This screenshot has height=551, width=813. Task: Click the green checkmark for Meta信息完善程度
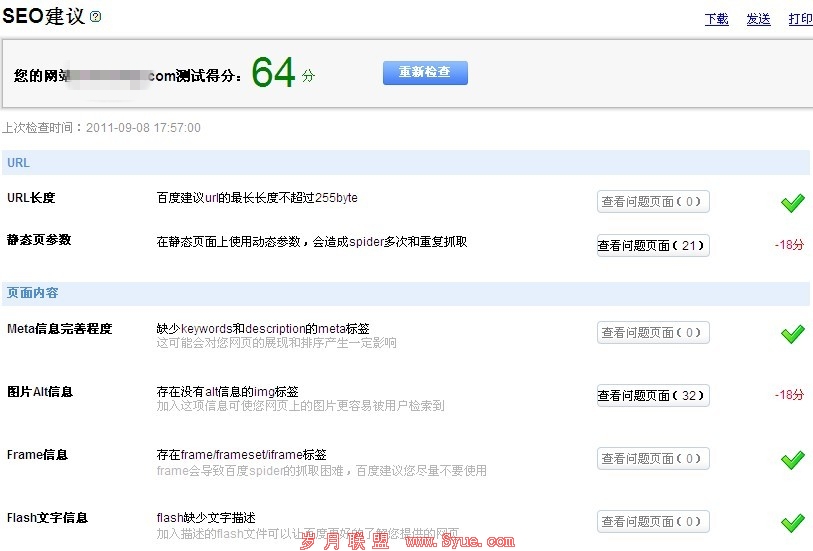pyautogui.click(x=792, y=334)
